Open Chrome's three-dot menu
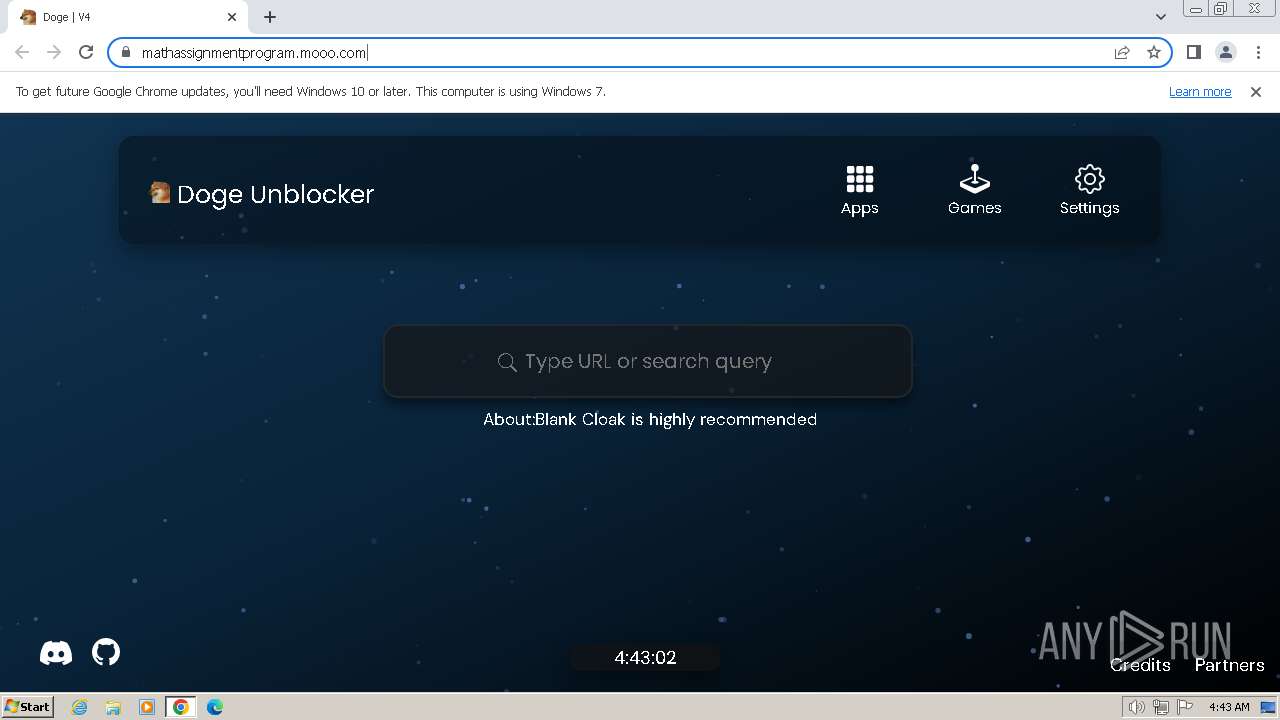Screen dimensions: 1280x720 pyautogui.click(x=1258, y=52)
